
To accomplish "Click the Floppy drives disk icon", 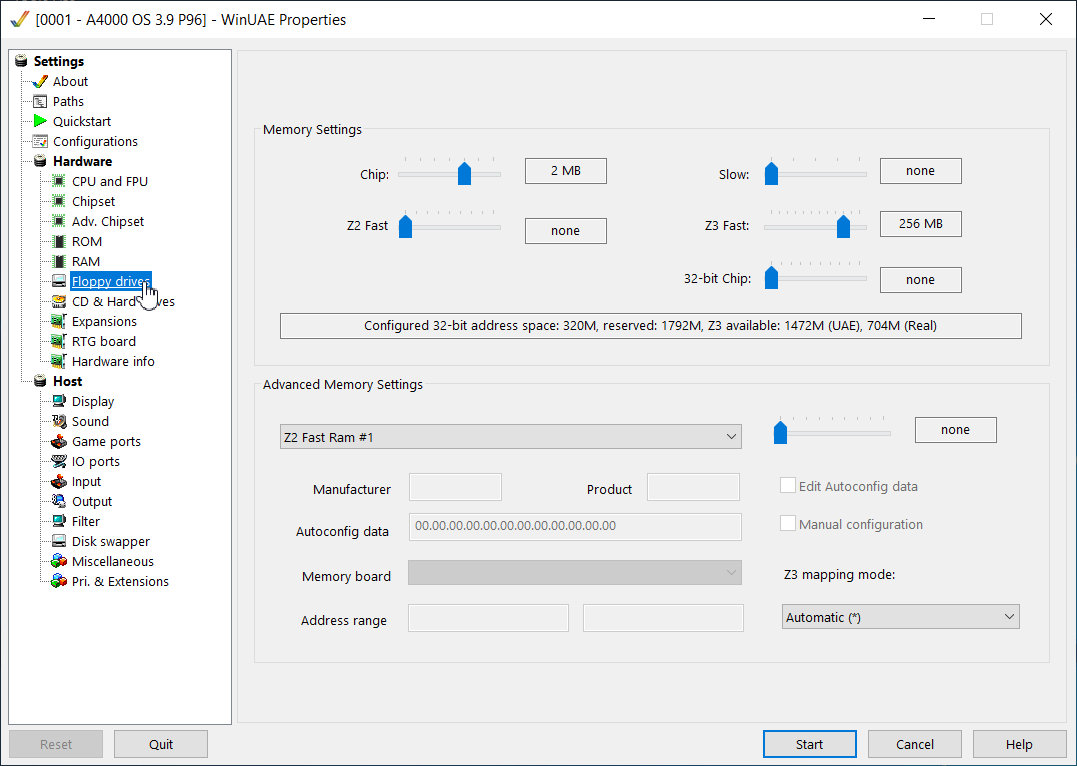I will coord(59,281).
